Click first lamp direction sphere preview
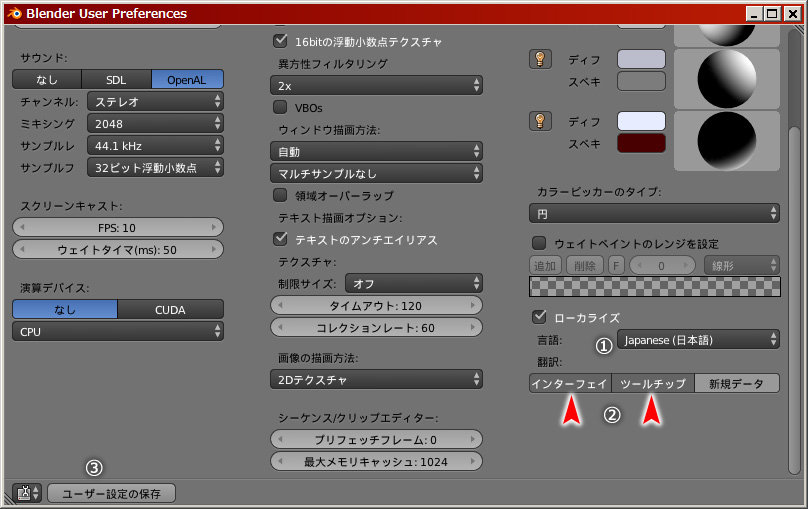The image size is (808, 509). [727, 79]
